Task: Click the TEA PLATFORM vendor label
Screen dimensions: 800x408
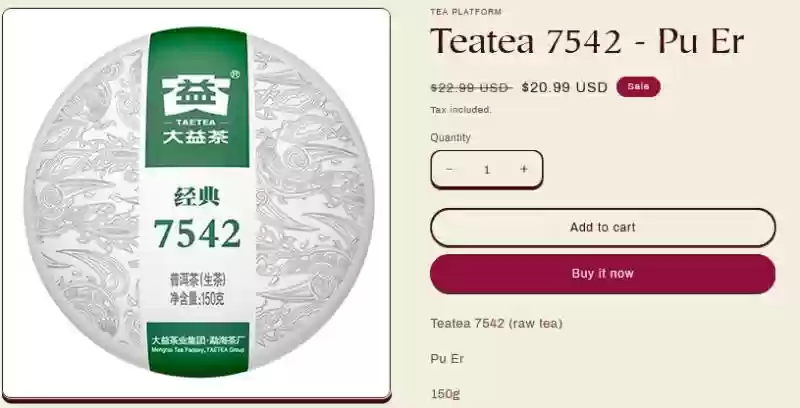Action: coord(466,12)
